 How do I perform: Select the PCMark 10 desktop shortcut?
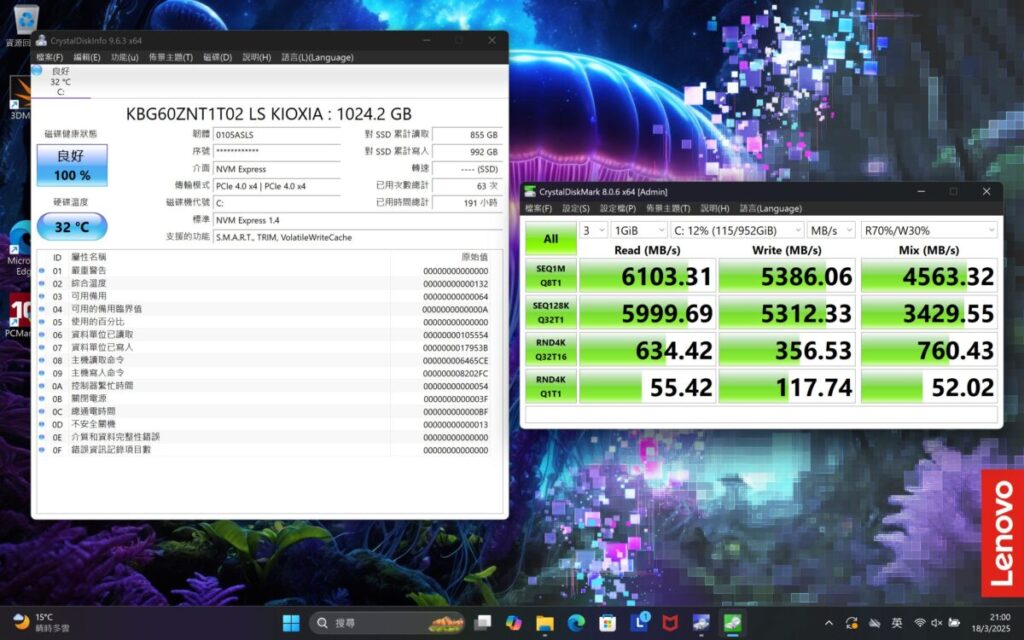[x=18, y=314]
